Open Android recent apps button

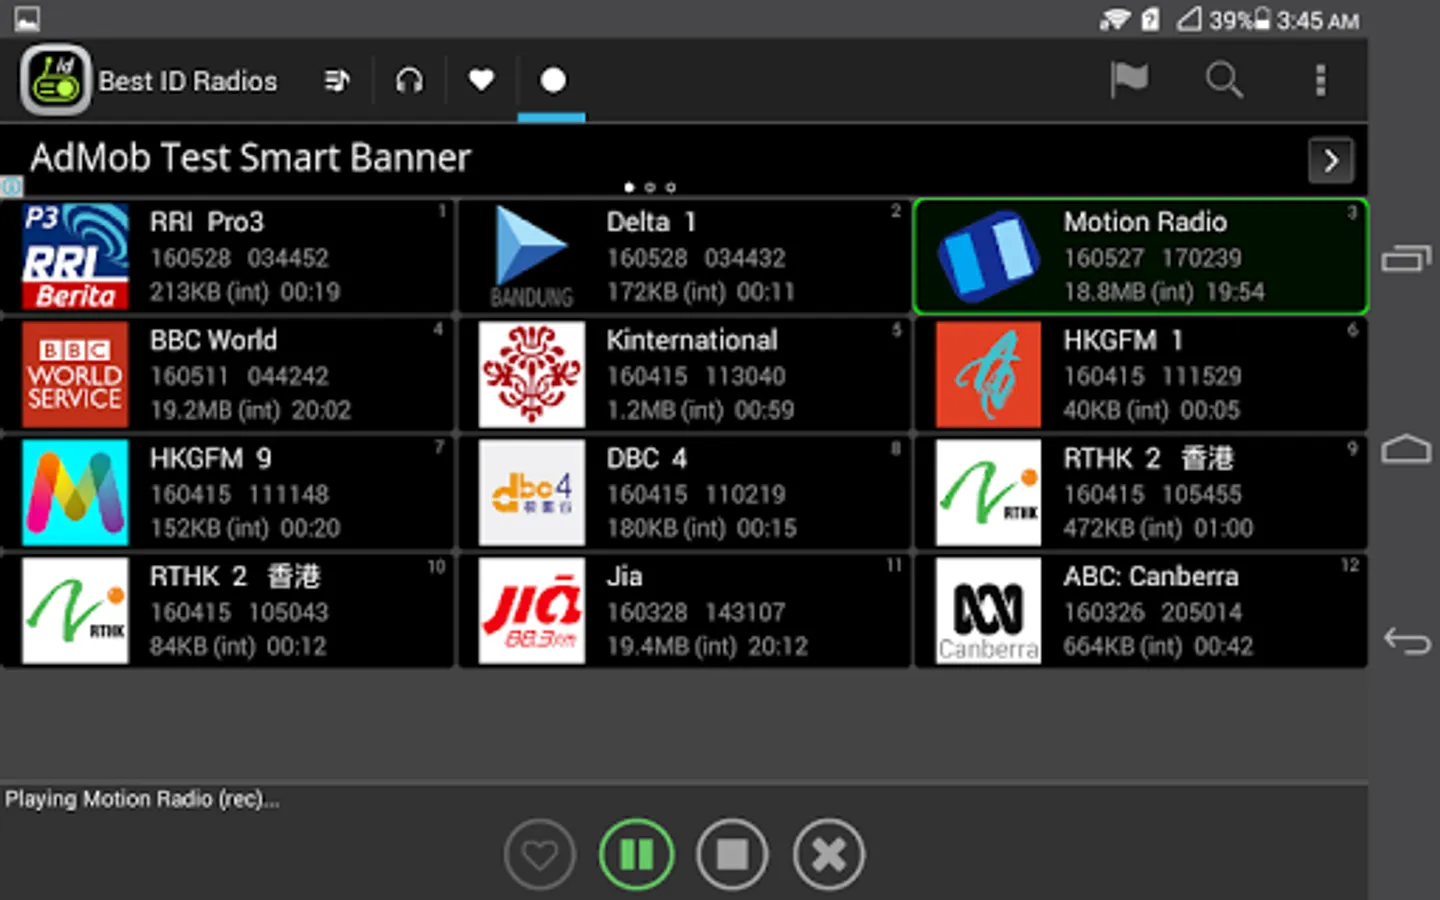click(x=1406, y=259)
